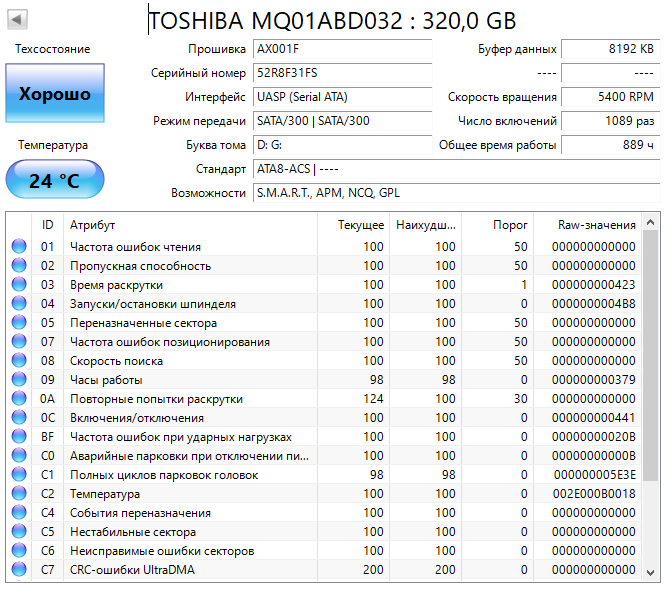Click raw value 002E000B0018 of Температура
This screenshot has width=668, height=591.
[594, 494]
